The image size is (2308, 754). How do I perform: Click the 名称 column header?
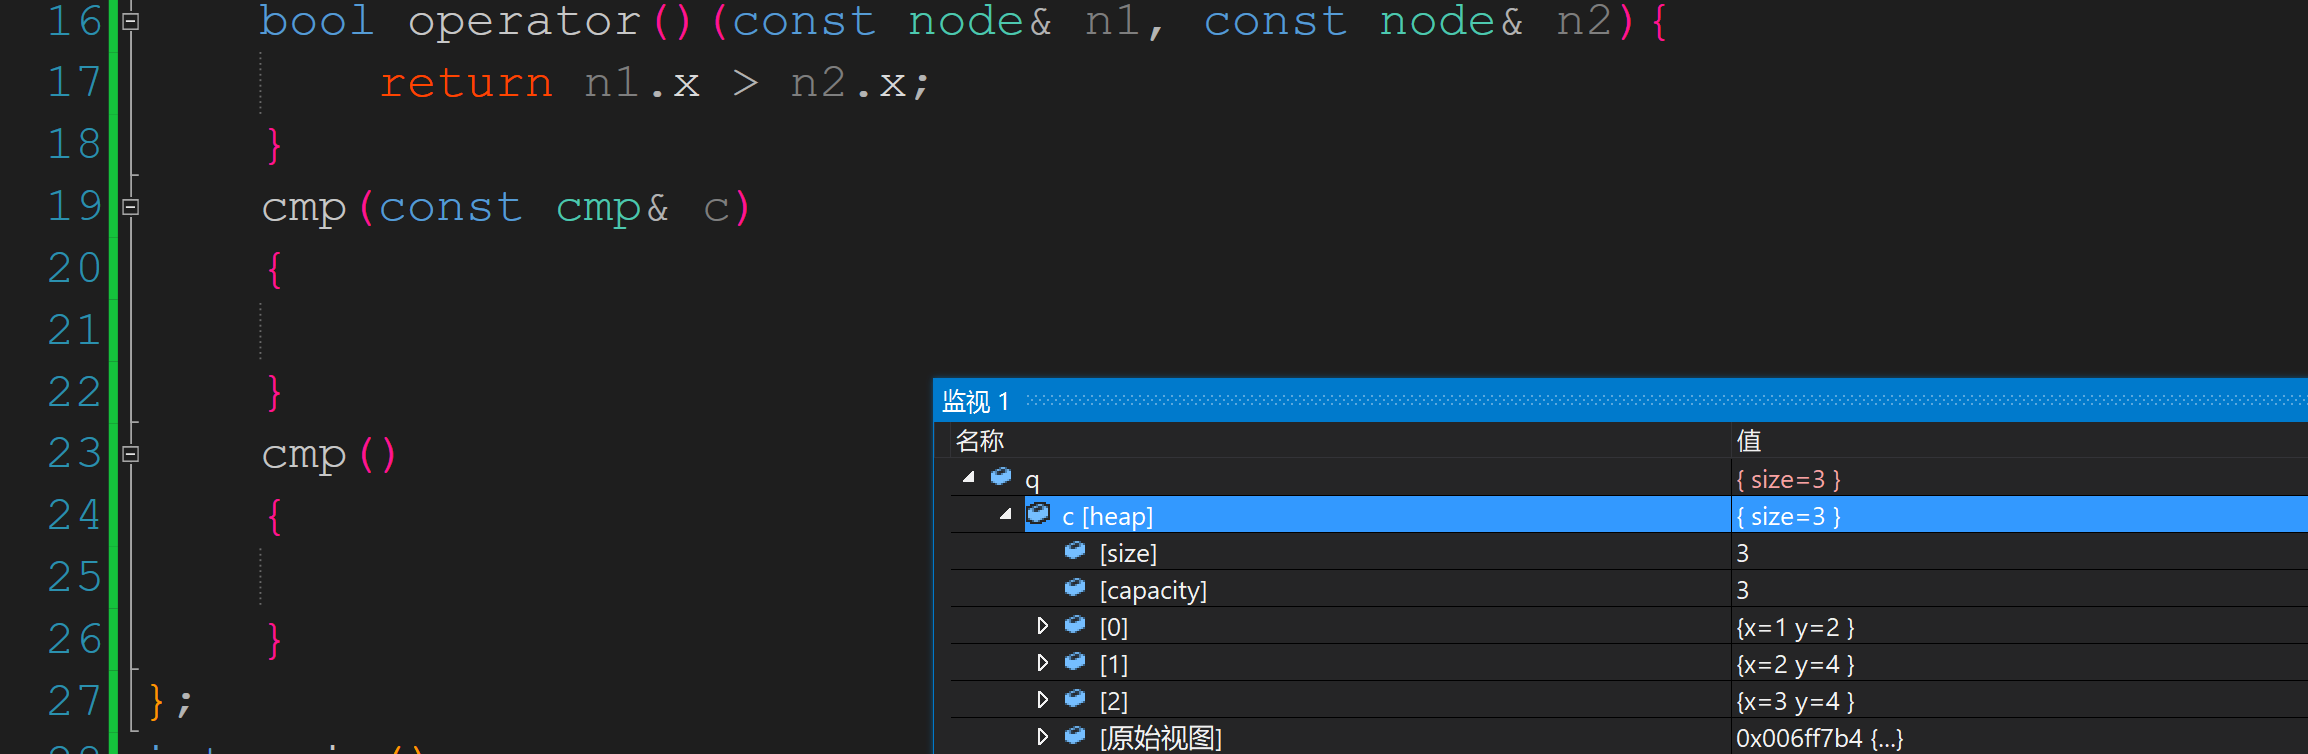coord(980,441)
